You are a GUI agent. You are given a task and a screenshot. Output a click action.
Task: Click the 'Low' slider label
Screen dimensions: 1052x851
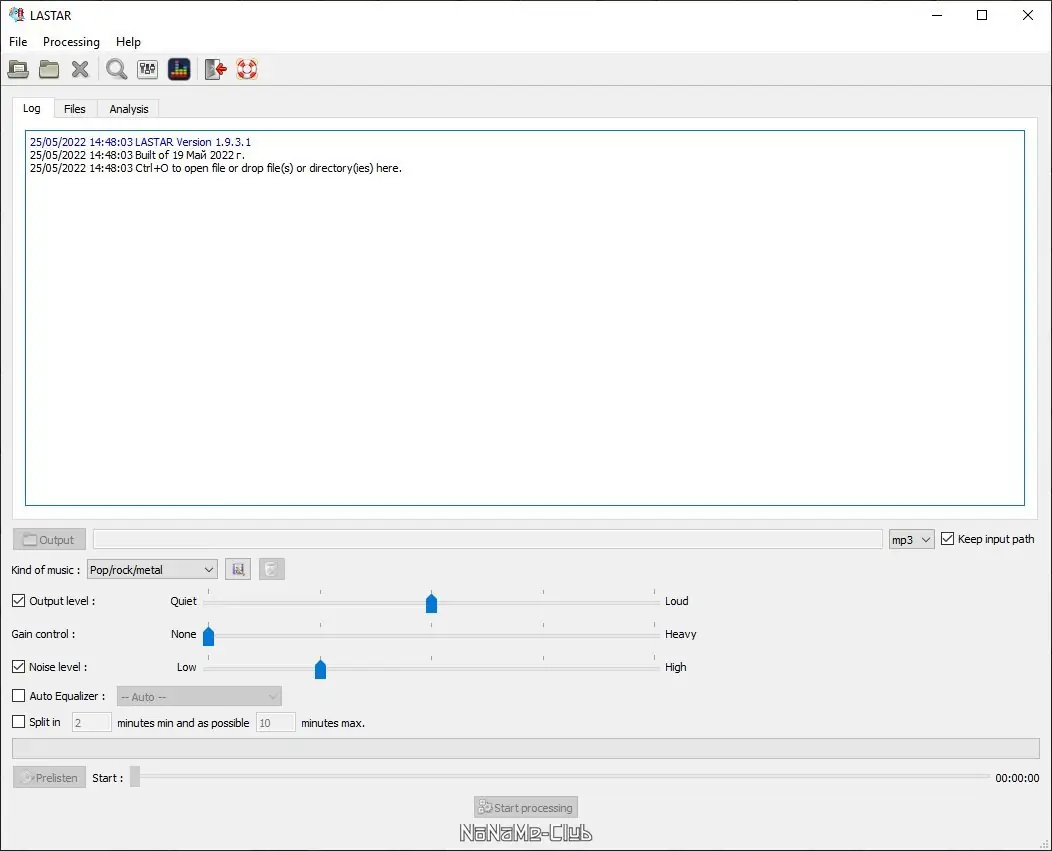(187, 666)
